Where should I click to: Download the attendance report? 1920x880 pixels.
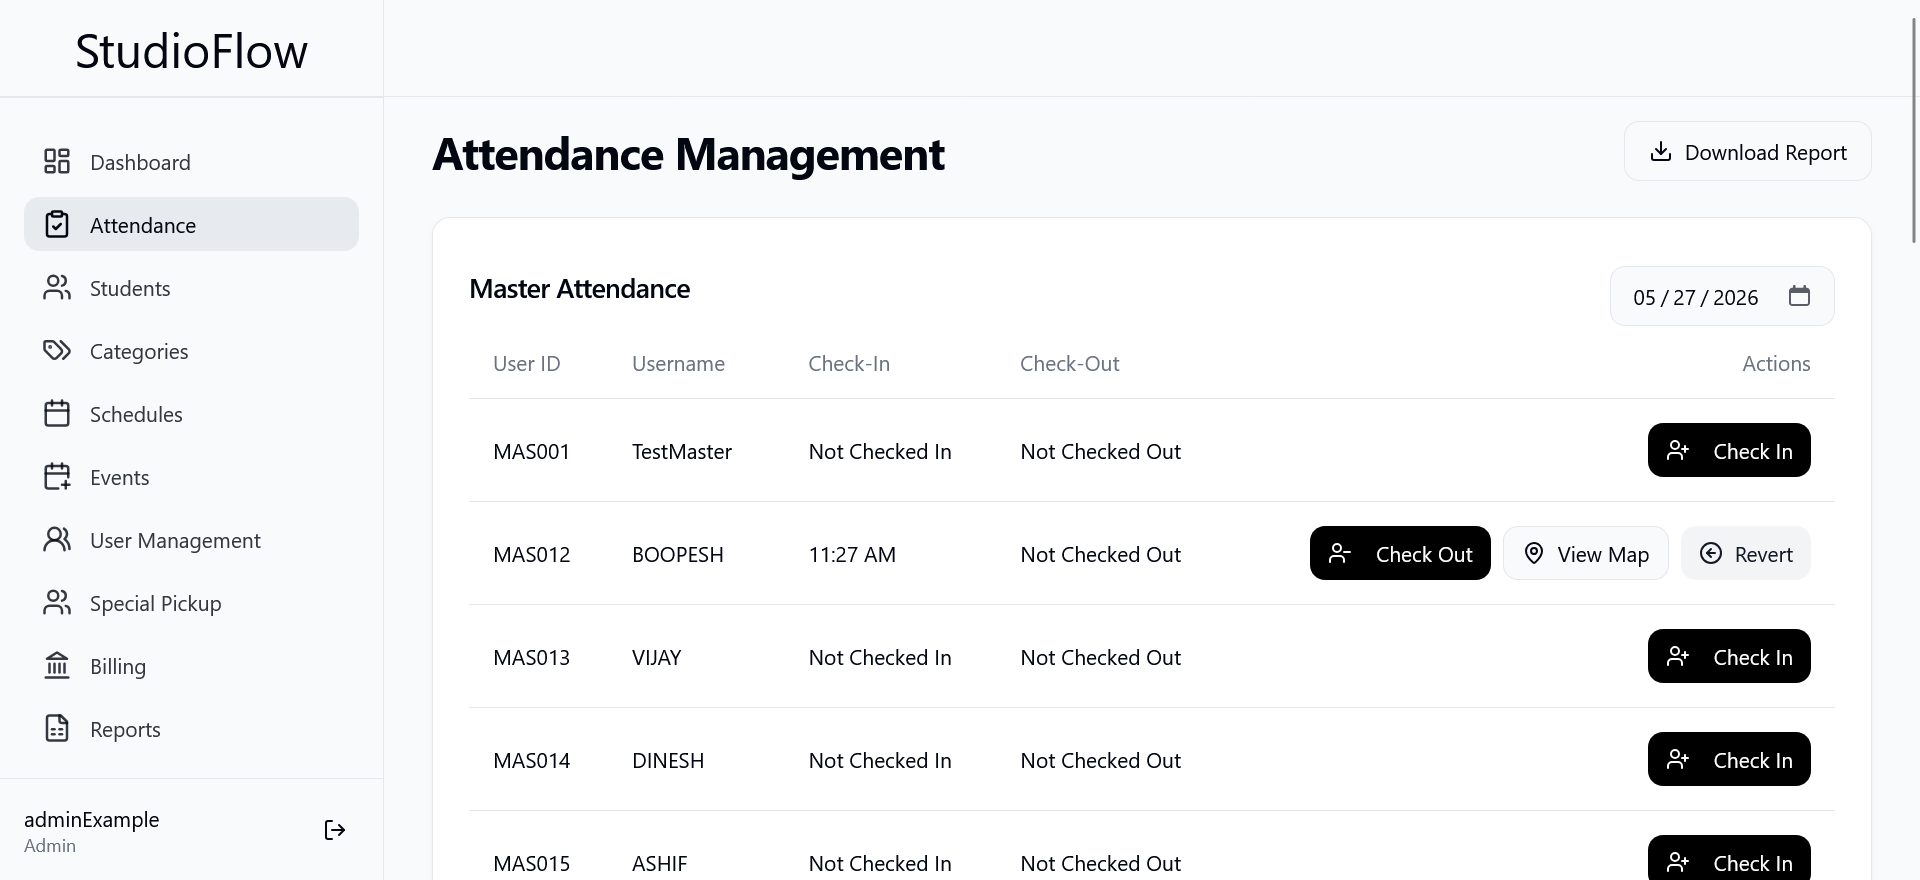pyautogui.click(x=1747, y=151)
